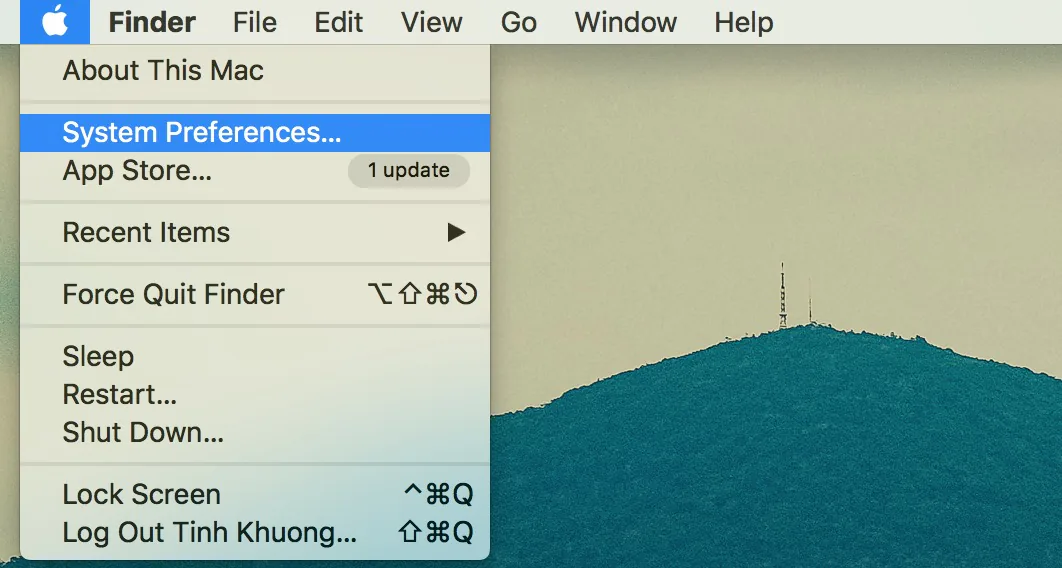Open the Finder menu
The height and width of the screenshot is (568, 1062).
pyautogui.click(x=152, y=22)
